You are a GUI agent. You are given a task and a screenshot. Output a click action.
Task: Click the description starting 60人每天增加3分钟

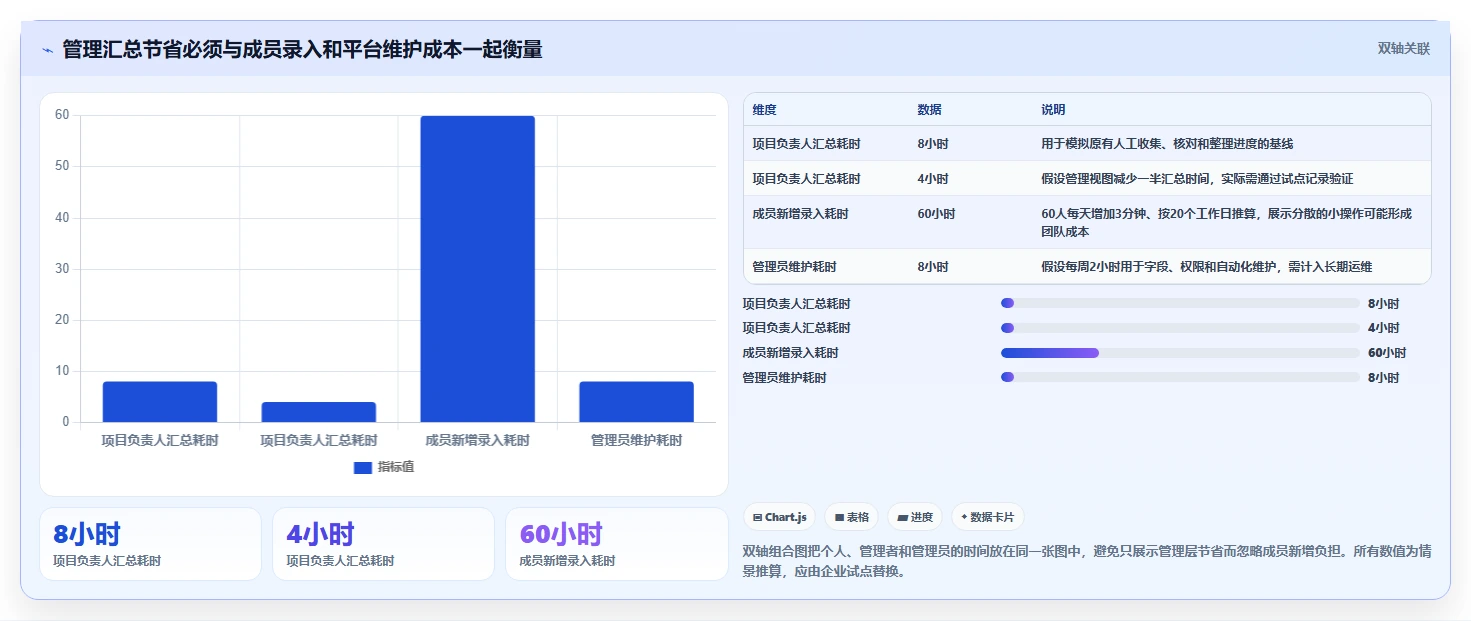click(x=1226, y=222)
